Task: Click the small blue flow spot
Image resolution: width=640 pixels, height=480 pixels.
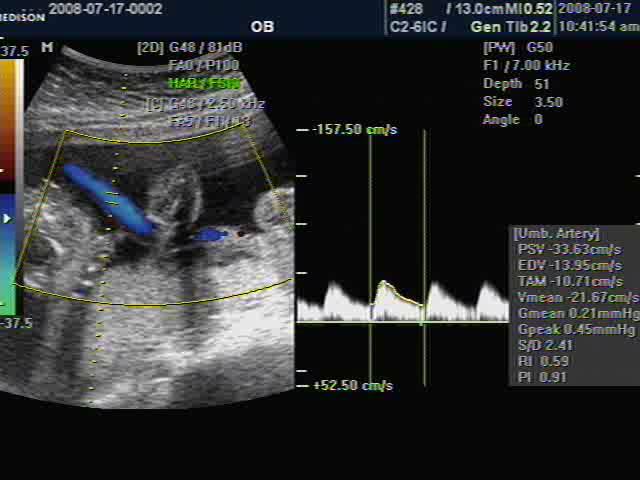Action: pos(210,235)
